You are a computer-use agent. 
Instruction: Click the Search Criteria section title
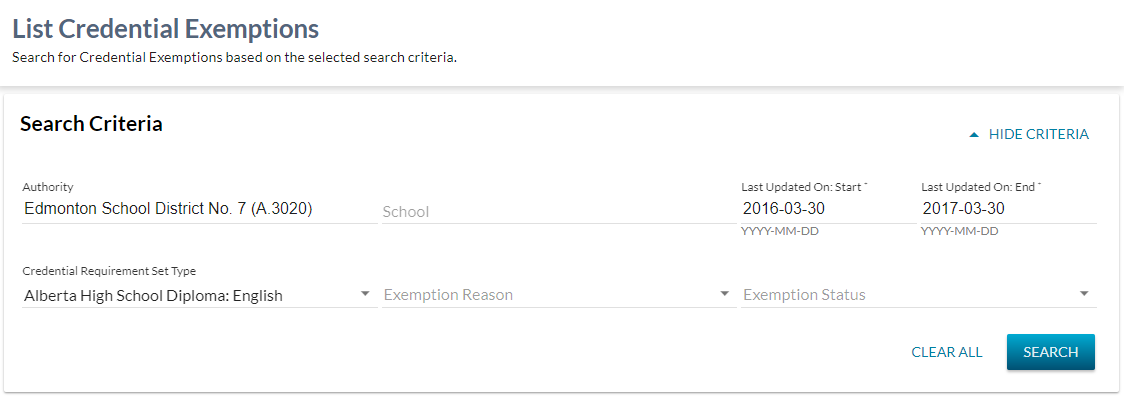(x=91, y=124)
